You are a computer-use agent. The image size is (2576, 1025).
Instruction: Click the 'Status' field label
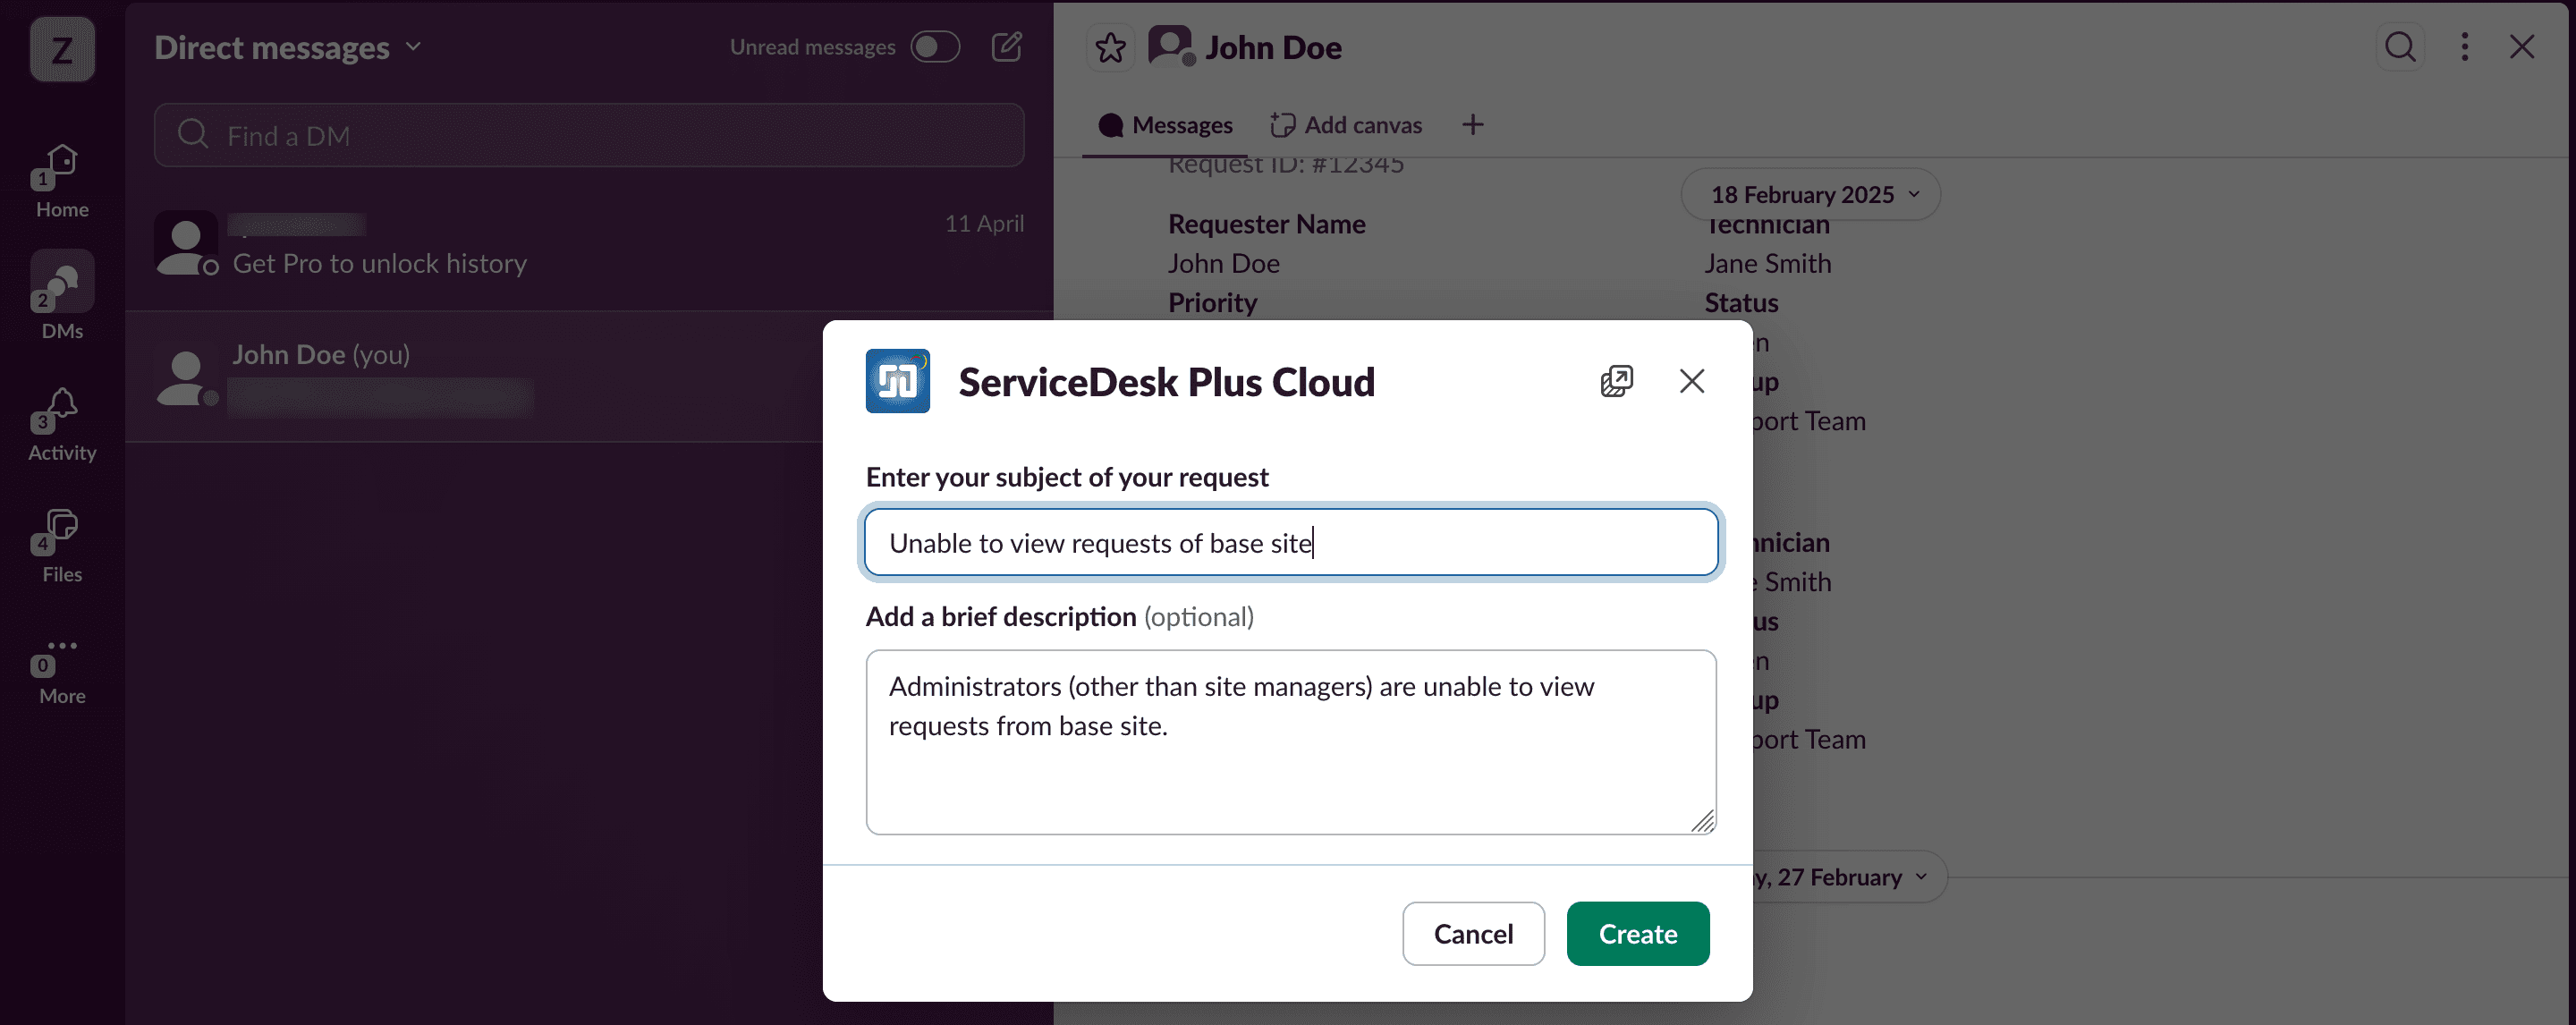1742,303
